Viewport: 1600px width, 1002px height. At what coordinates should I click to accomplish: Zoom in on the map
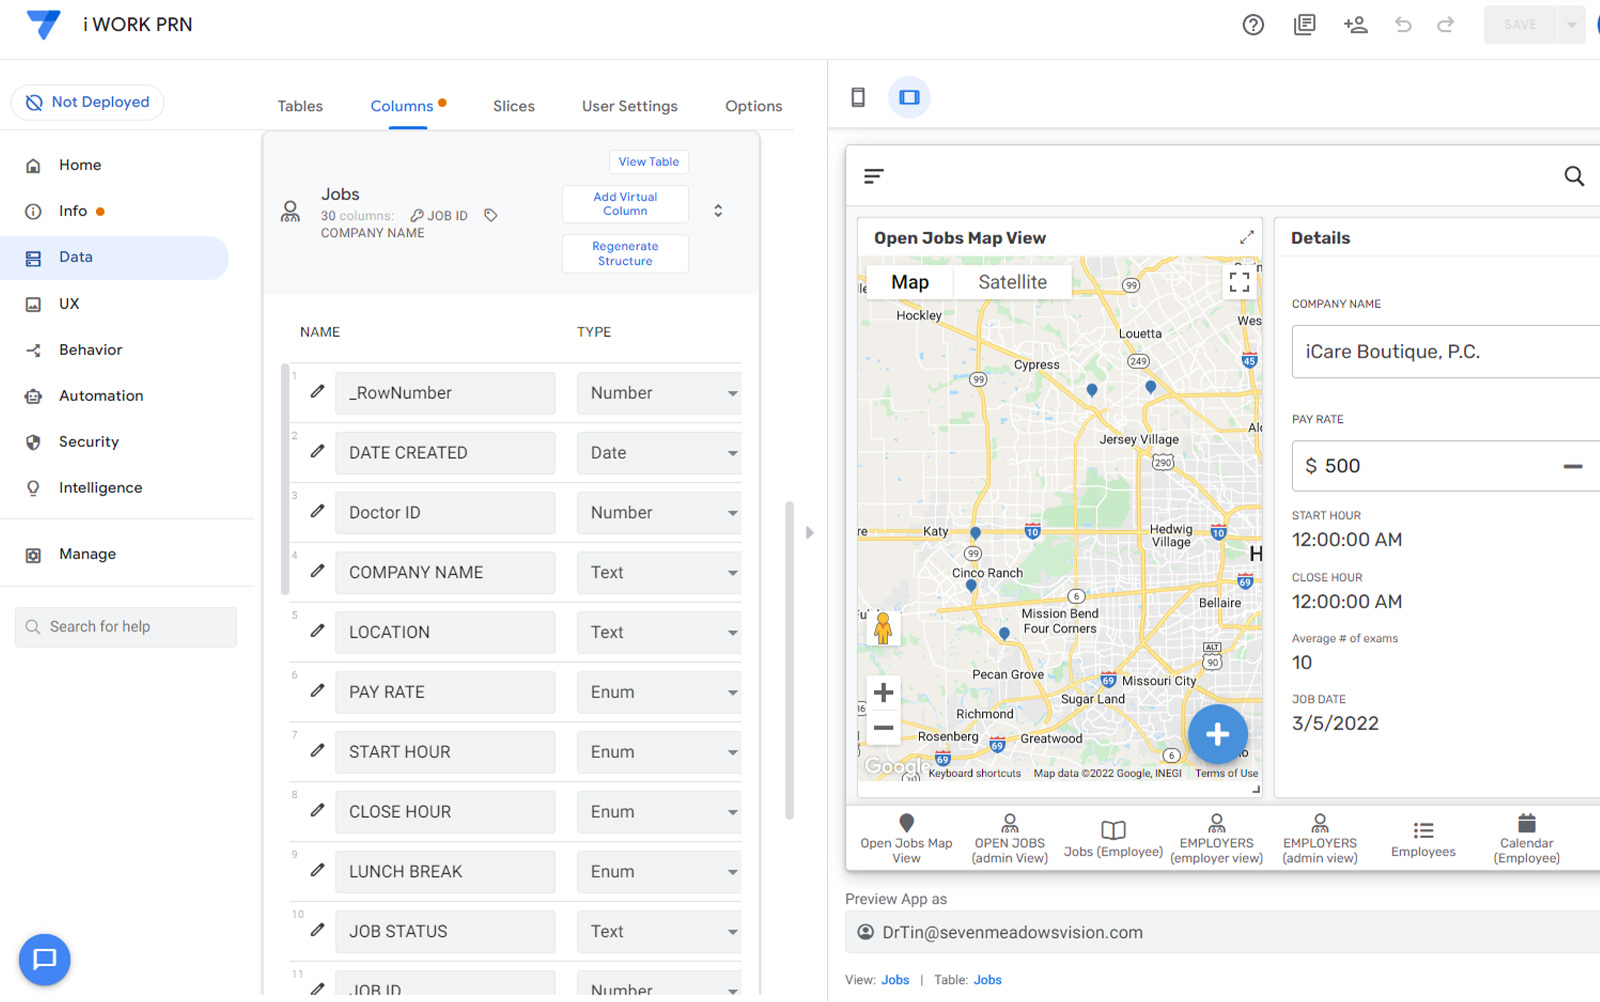point(883,692)
